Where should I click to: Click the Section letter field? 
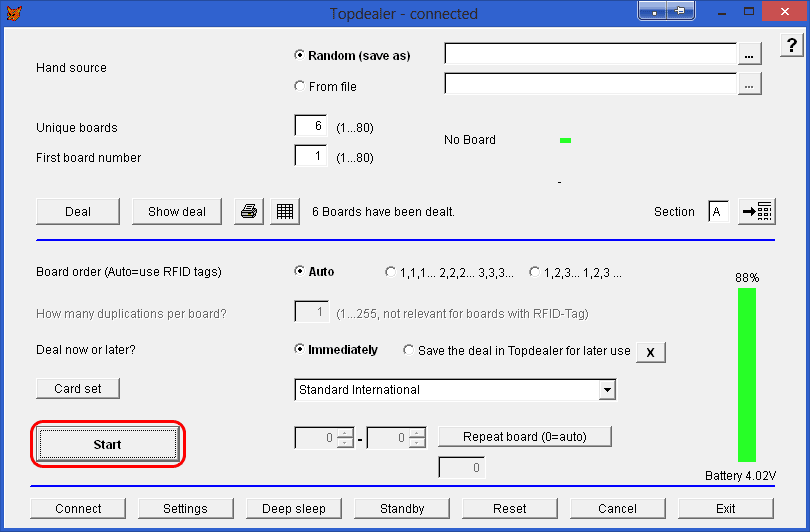pyautogui.click(x=719, y=212)
